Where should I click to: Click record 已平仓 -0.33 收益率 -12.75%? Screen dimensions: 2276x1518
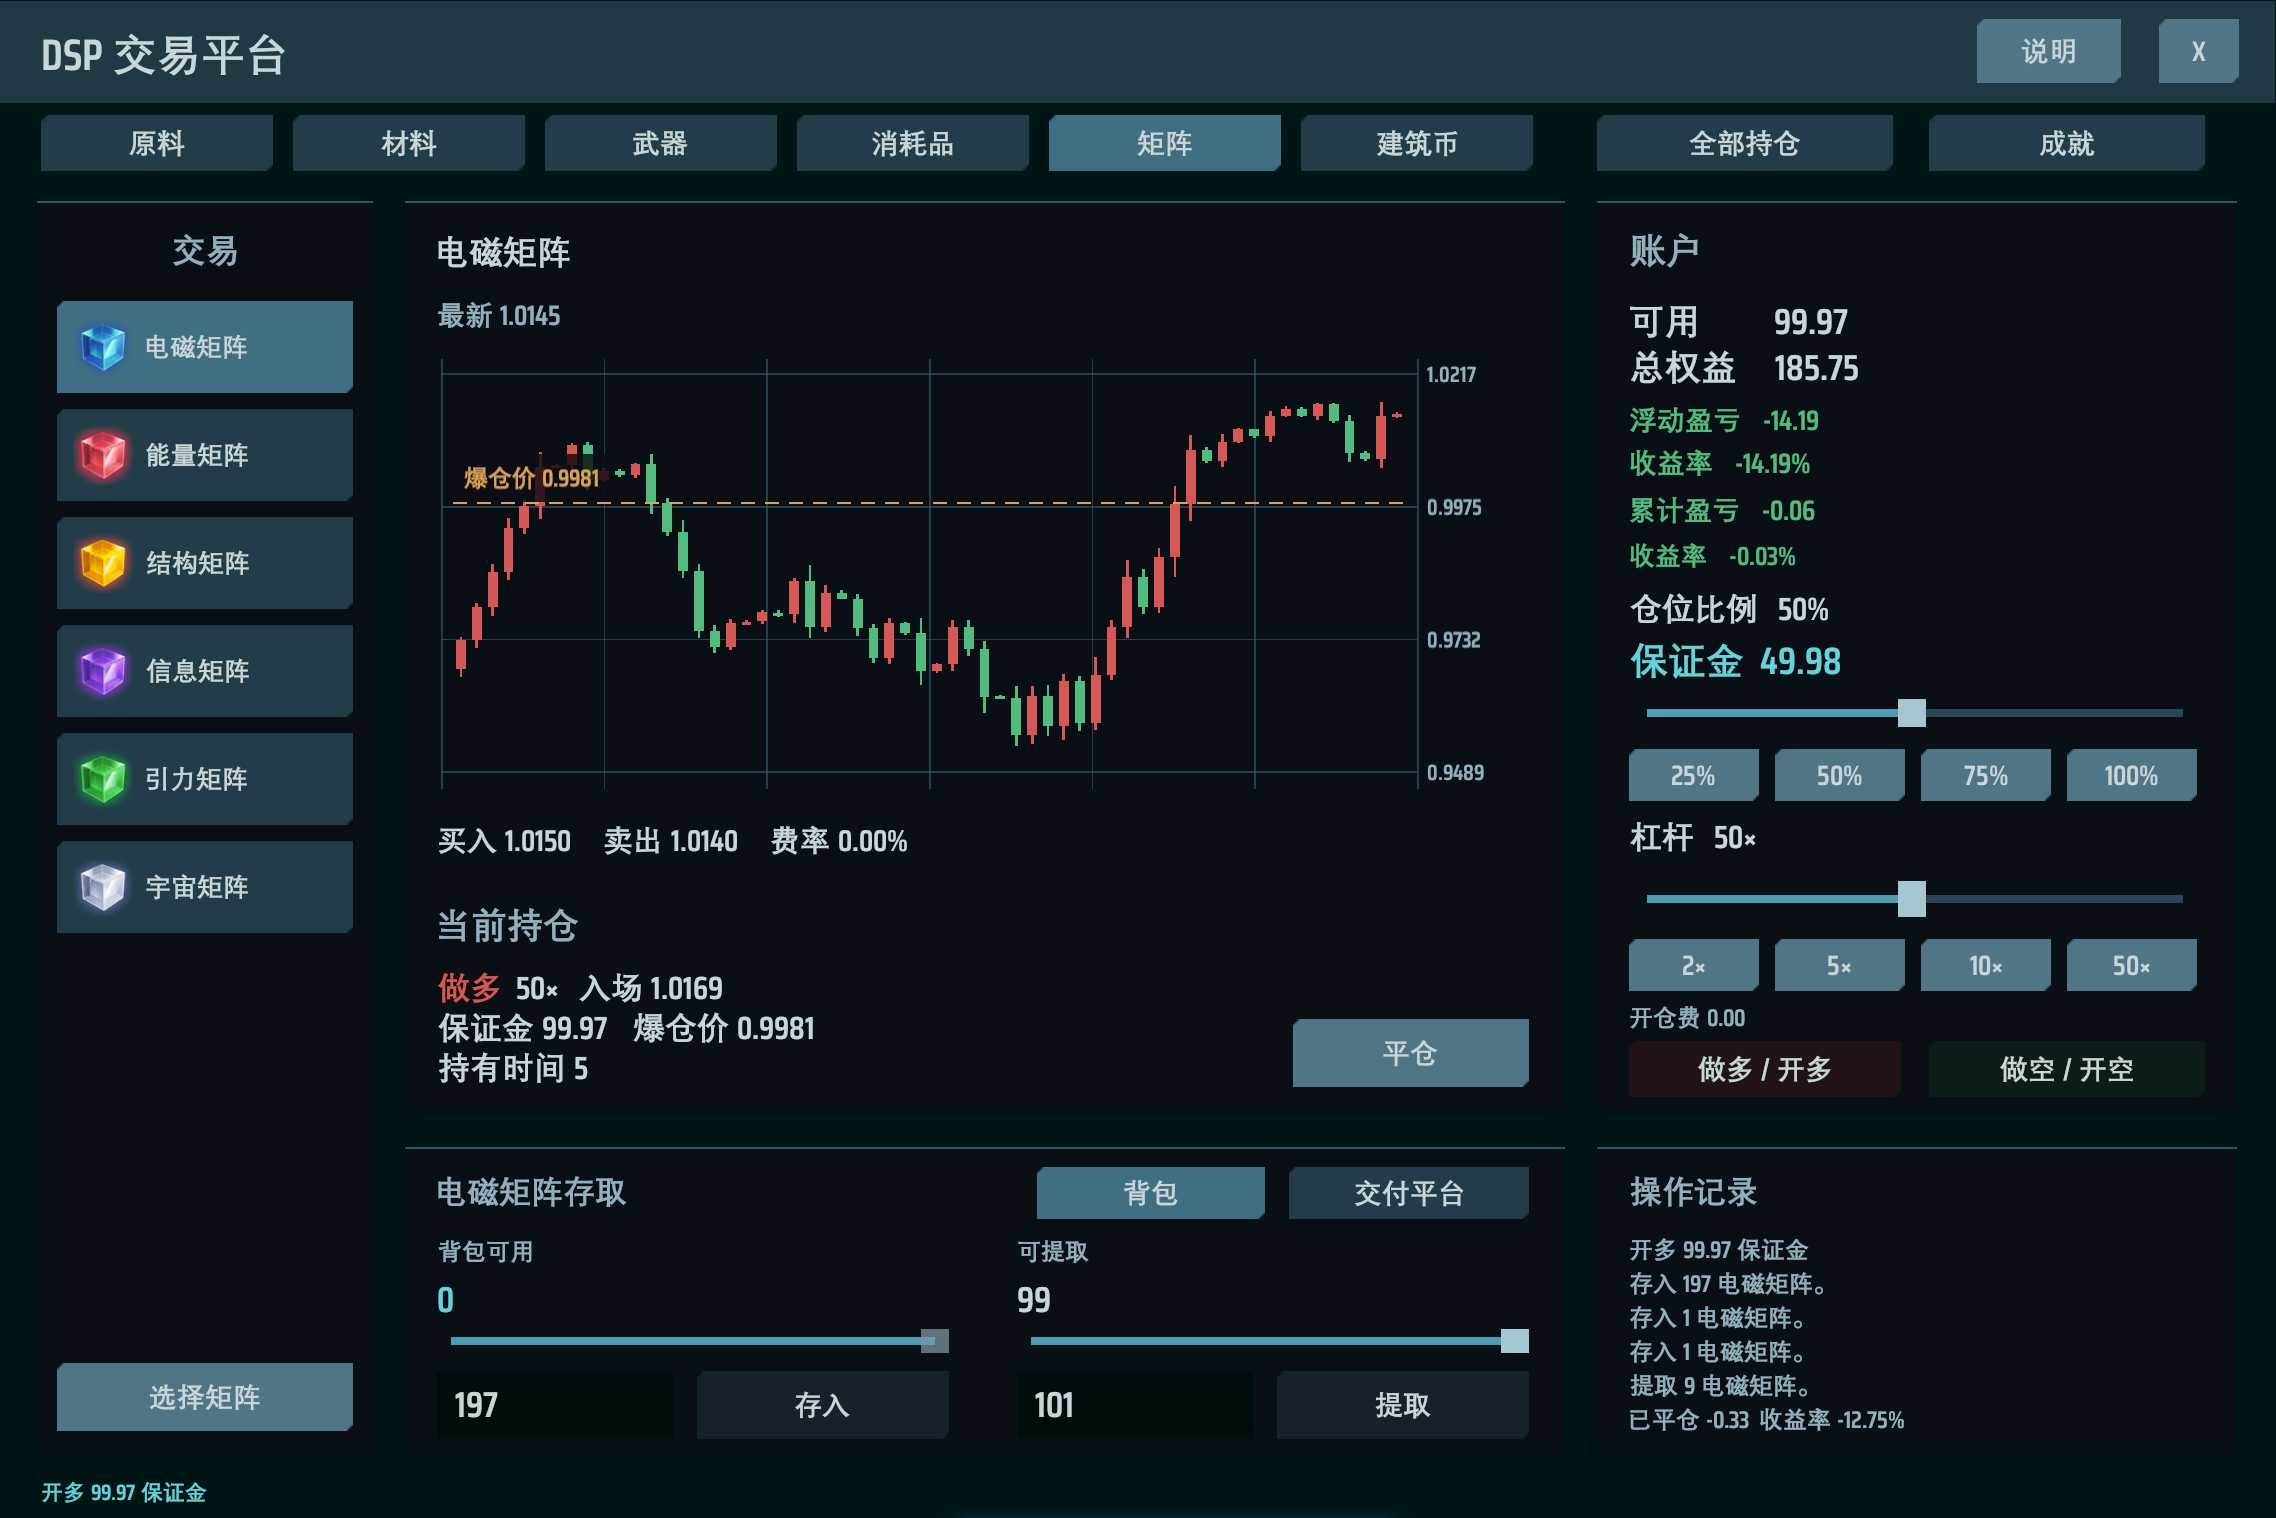coord(1766,1420)
